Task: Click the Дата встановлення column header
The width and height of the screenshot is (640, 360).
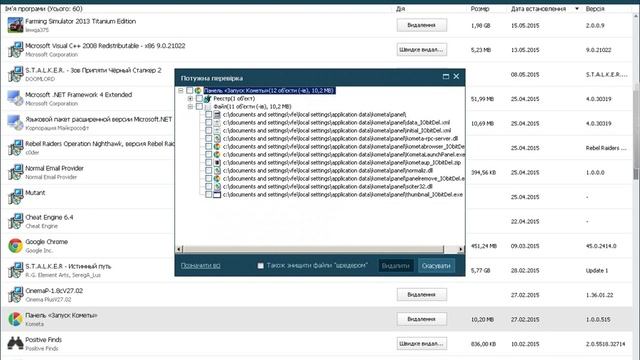Action: click(538, 9)
